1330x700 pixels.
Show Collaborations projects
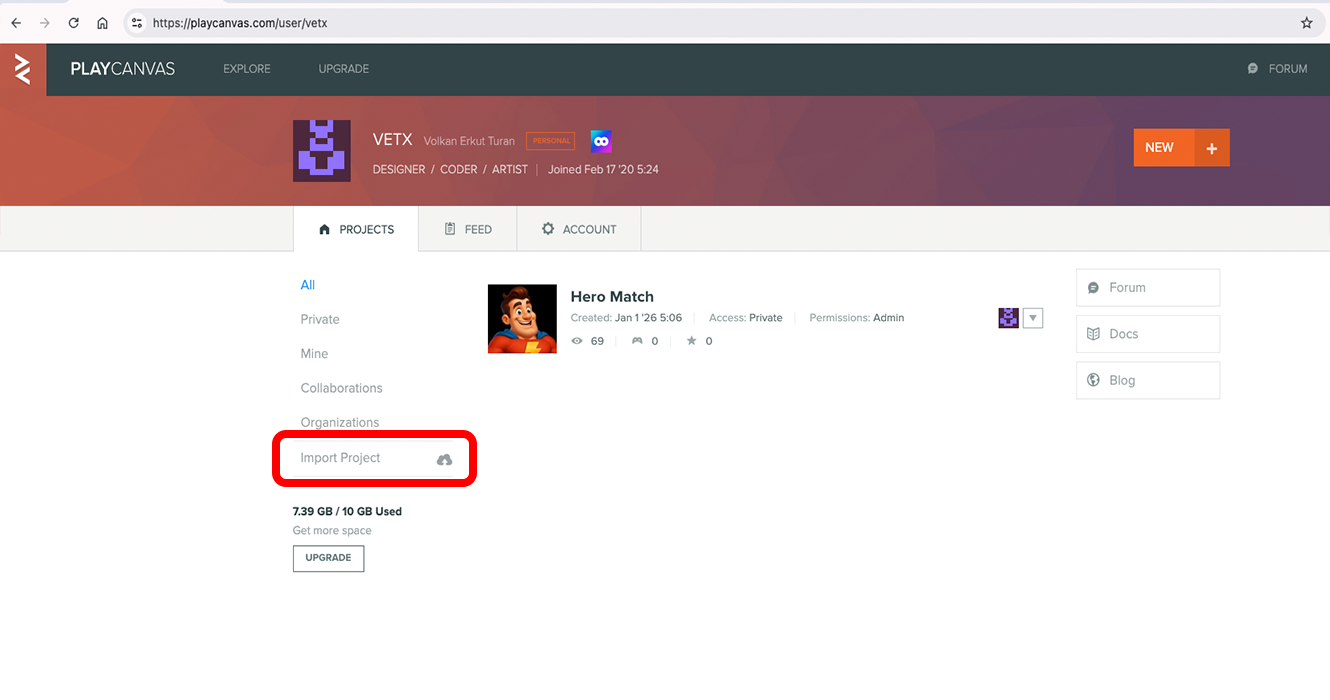pos(341,388)
